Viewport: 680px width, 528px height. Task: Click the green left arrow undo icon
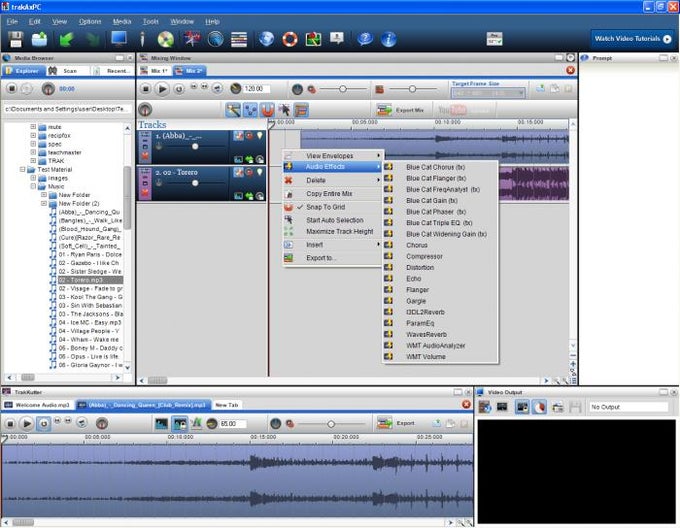[x=66, y=39]
